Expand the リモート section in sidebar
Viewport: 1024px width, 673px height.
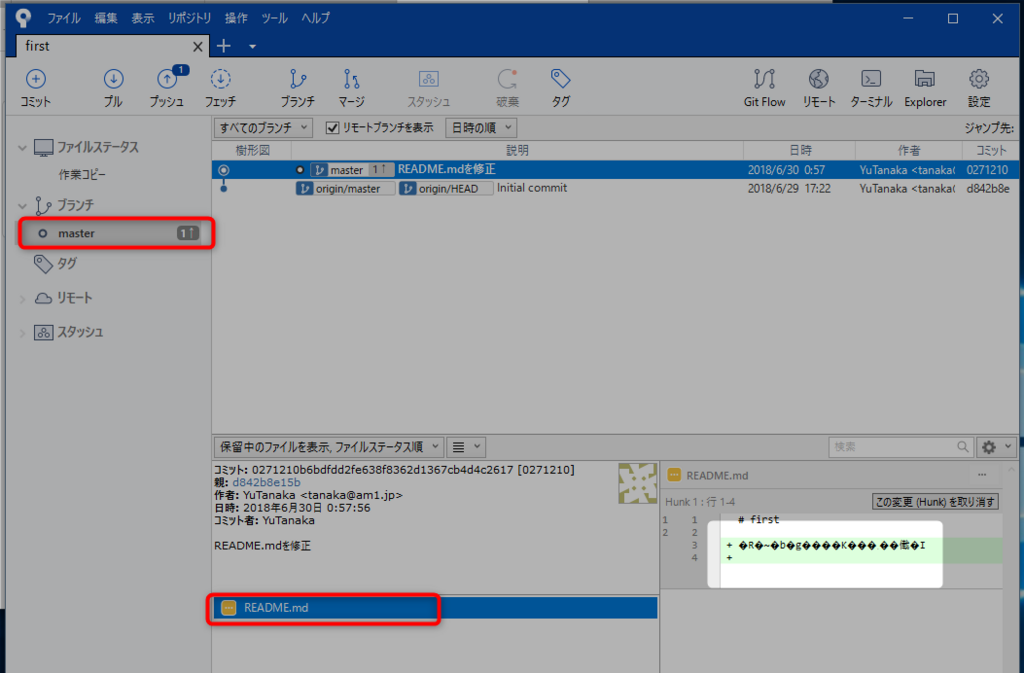click(22, 296)
